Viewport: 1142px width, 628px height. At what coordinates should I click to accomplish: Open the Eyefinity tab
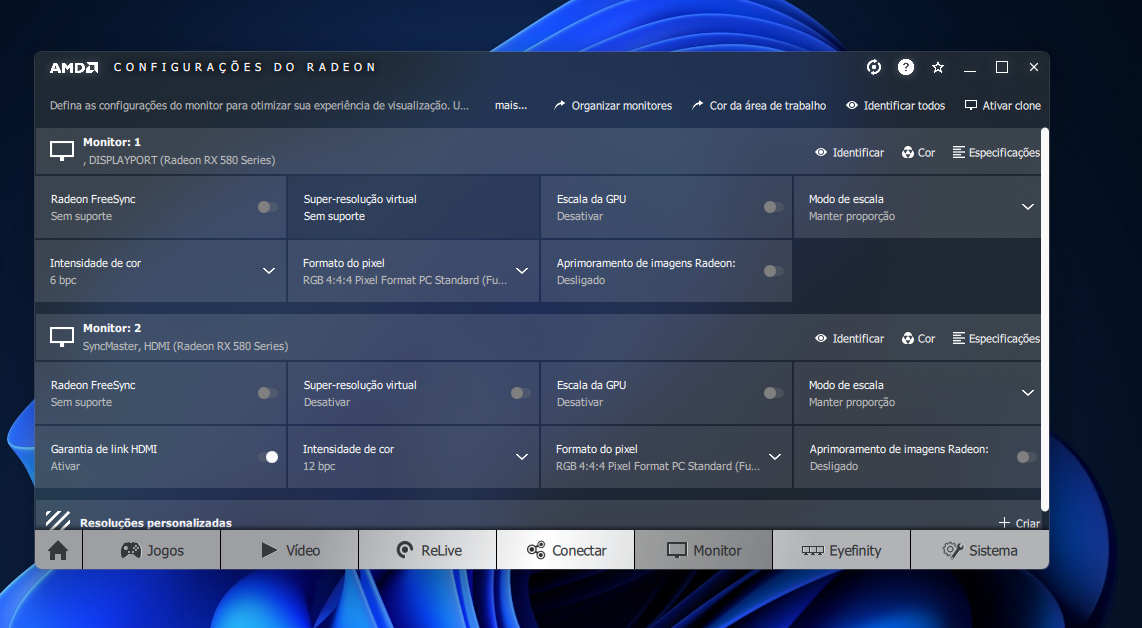click(841, 550)
